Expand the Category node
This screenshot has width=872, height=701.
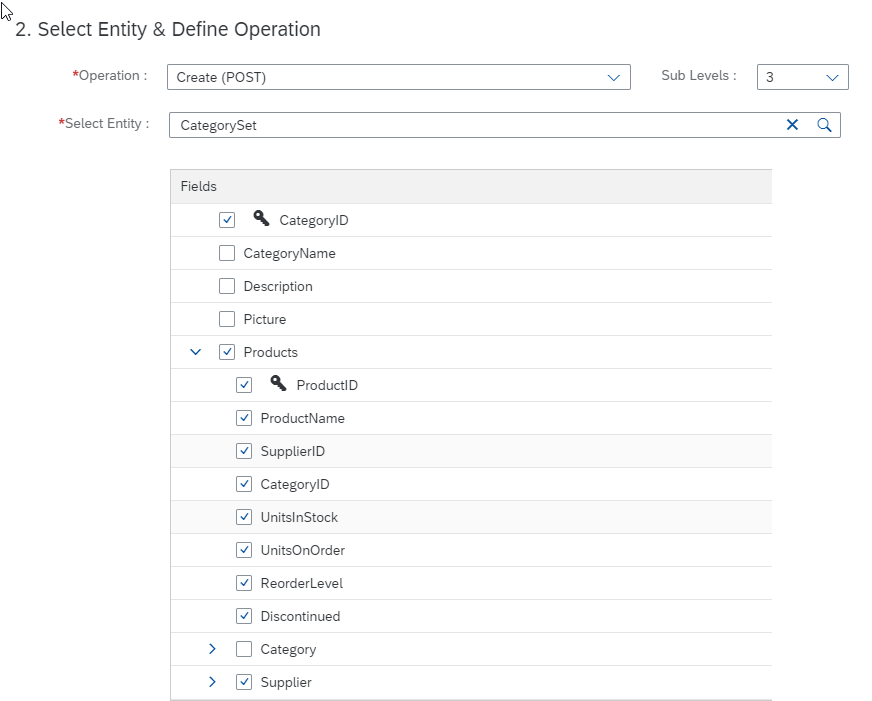[211, 649]
